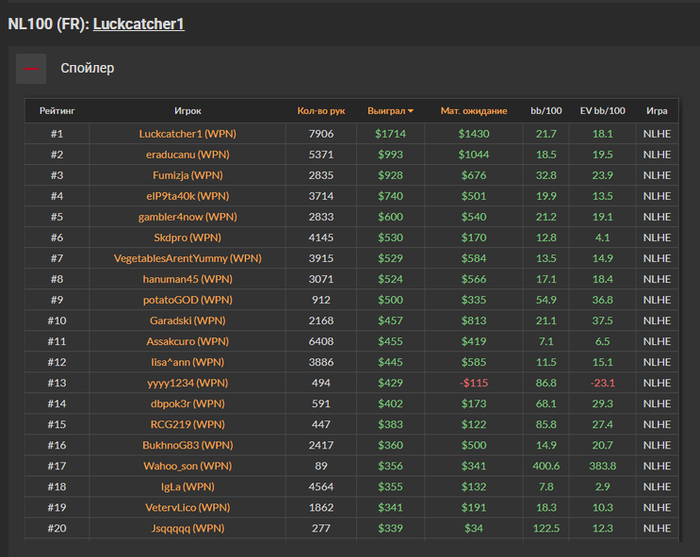Open player potatoGOD (WPN)

(x=188, y=300)
